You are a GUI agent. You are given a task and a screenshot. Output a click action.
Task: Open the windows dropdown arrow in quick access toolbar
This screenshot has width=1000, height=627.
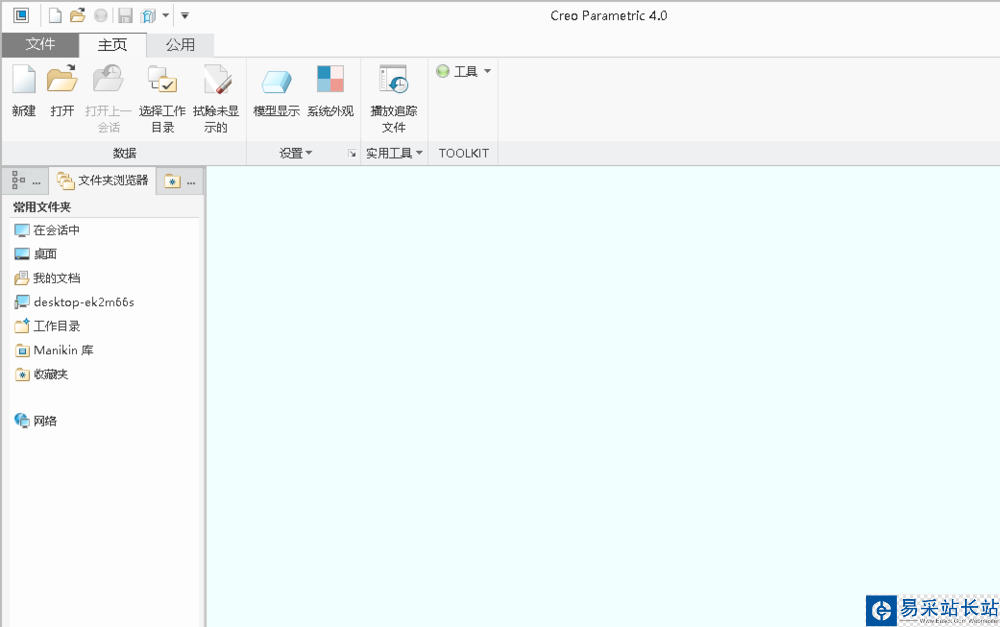tap(165, 15)
